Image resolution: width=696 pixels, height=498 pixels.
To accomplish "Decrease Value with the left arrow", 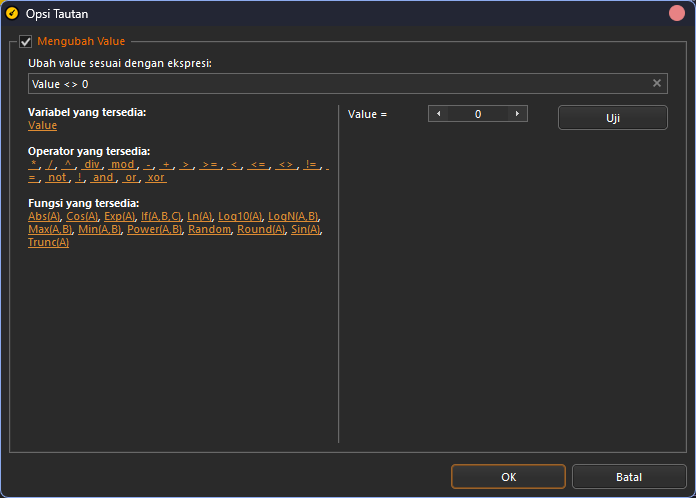I will coord(438,114).
